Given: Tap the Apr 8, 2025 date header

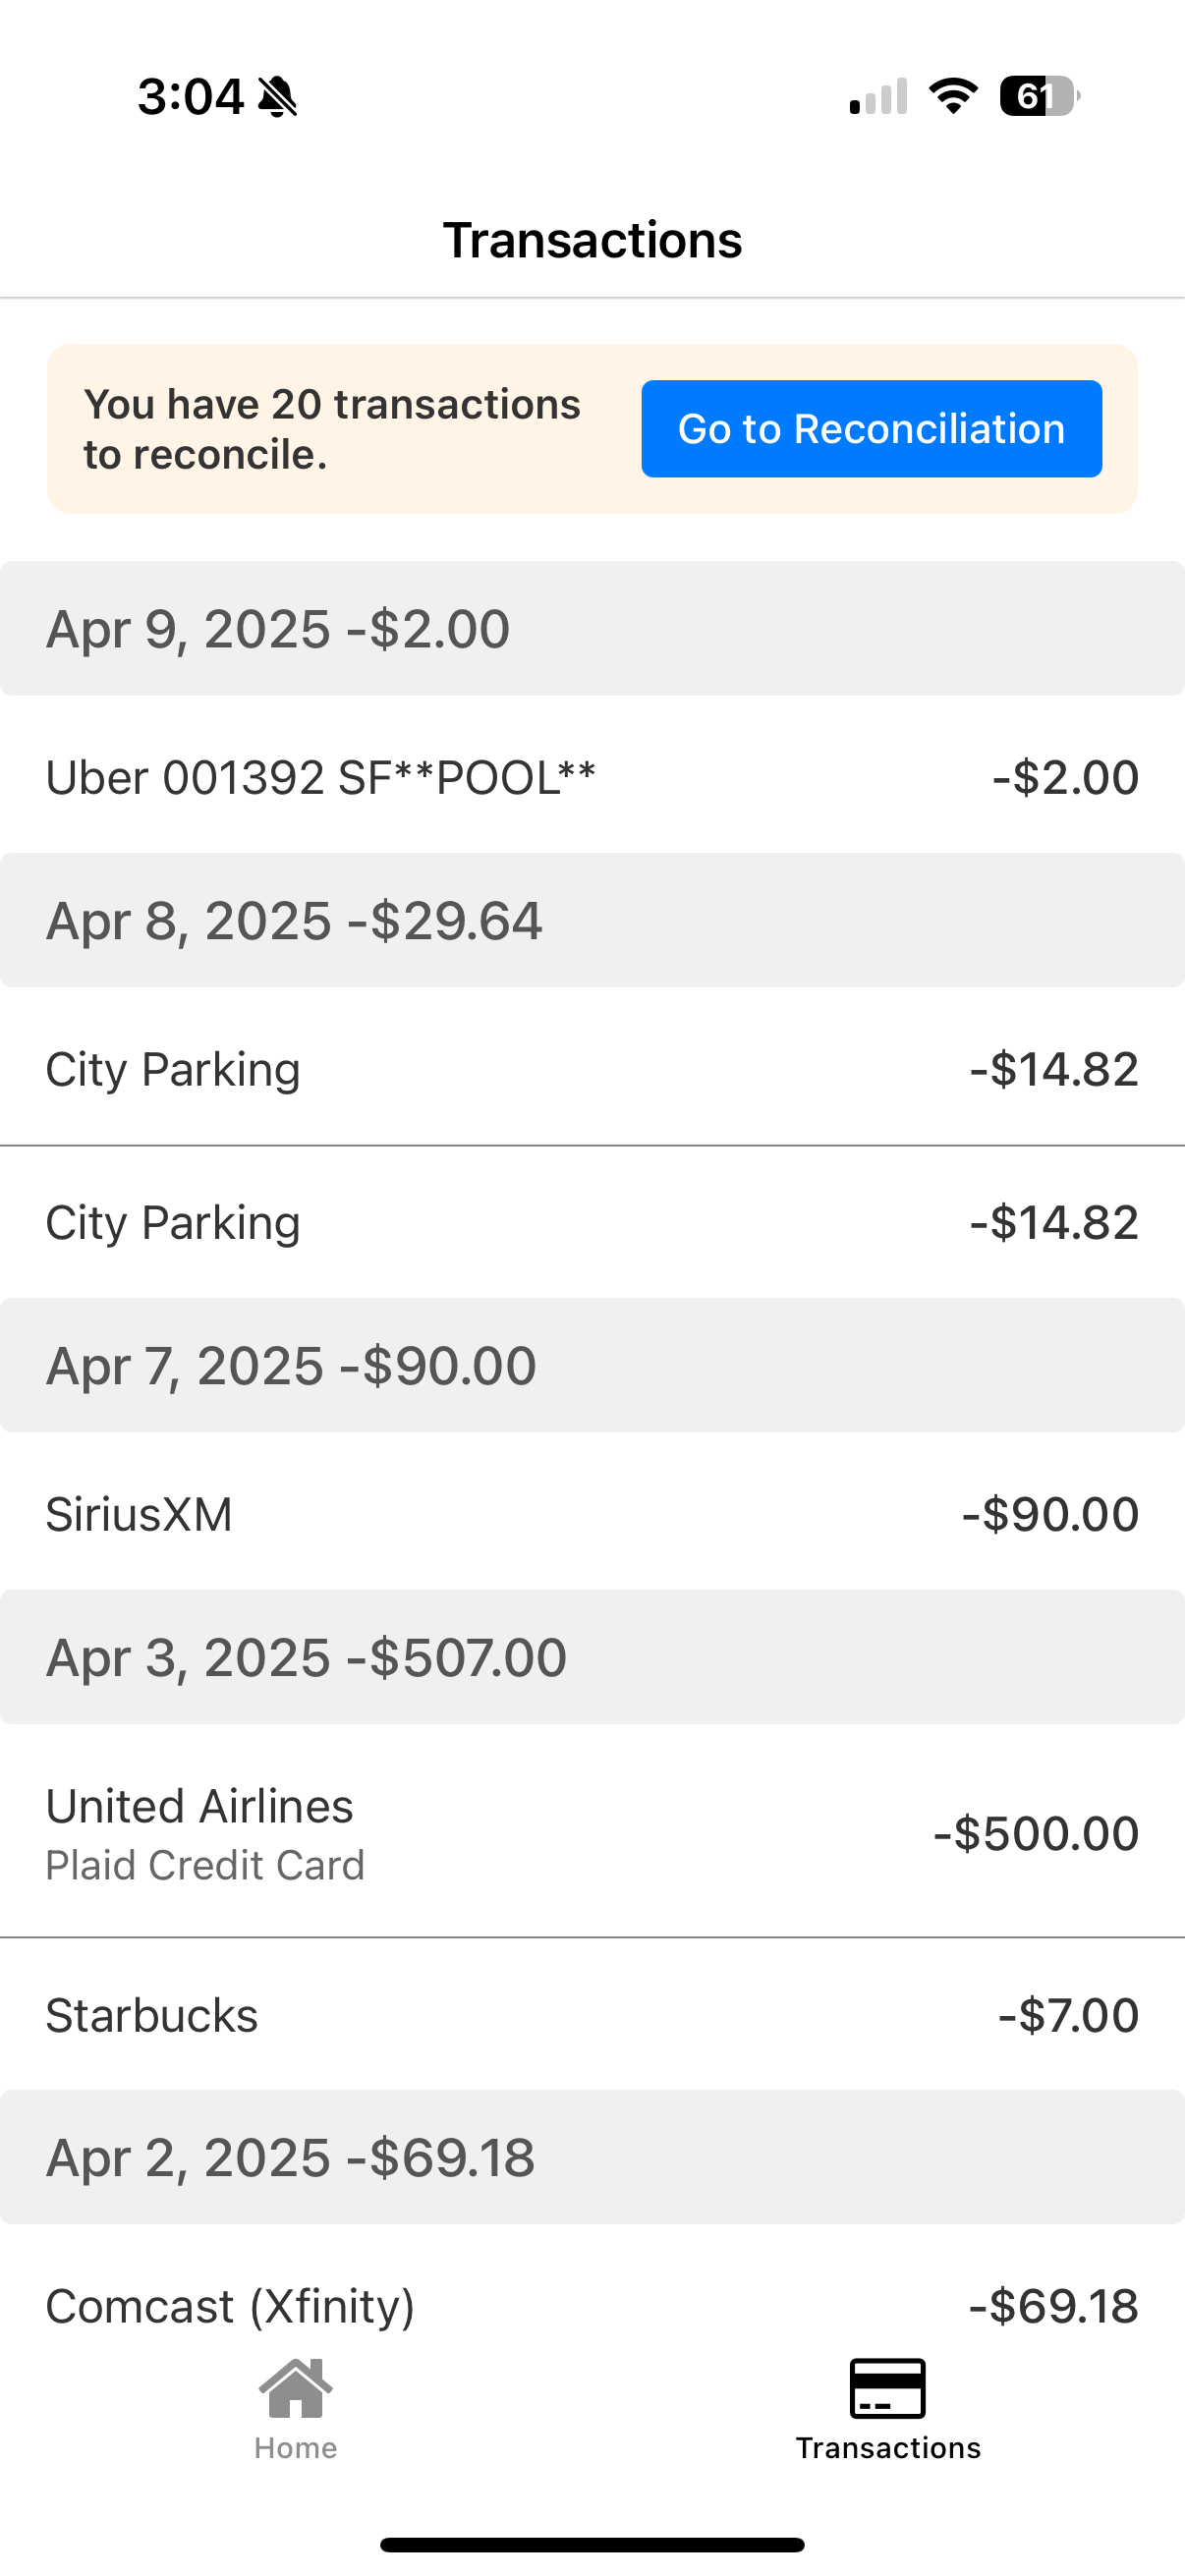Looking at the screenshot, I should click(592, 920).
